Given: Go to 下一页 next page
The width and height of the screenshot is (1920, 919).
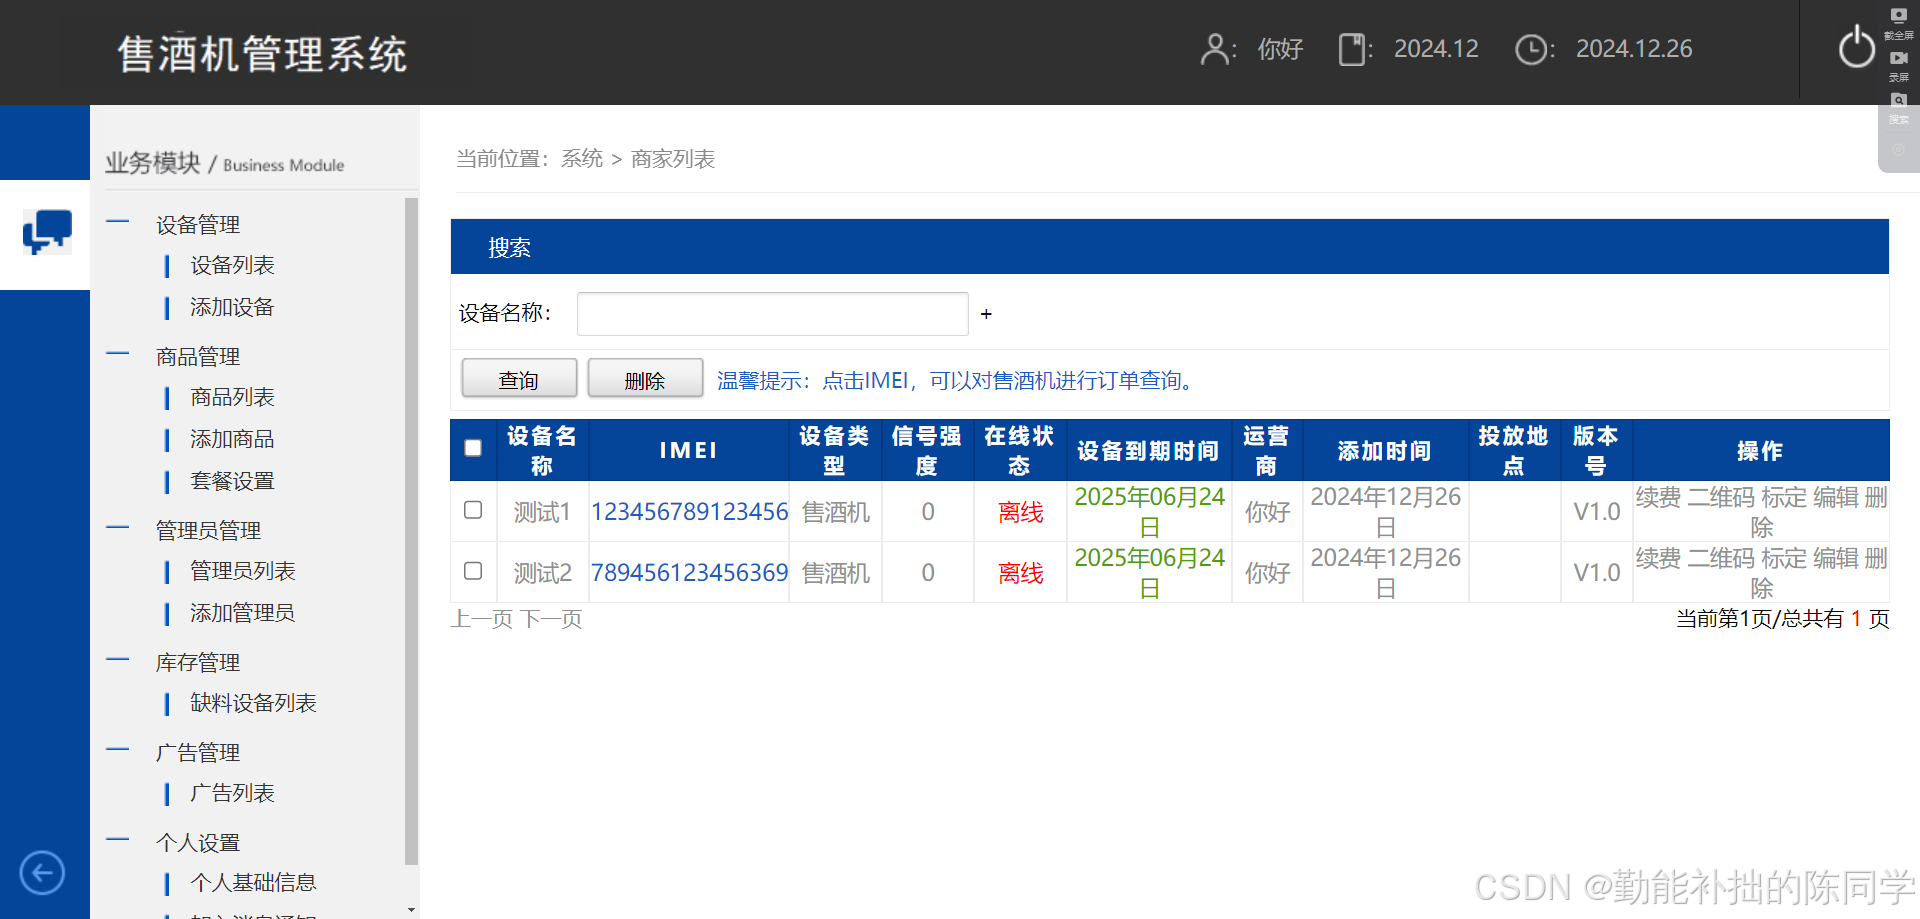Looking at the screenshot, I should (551, 619).
